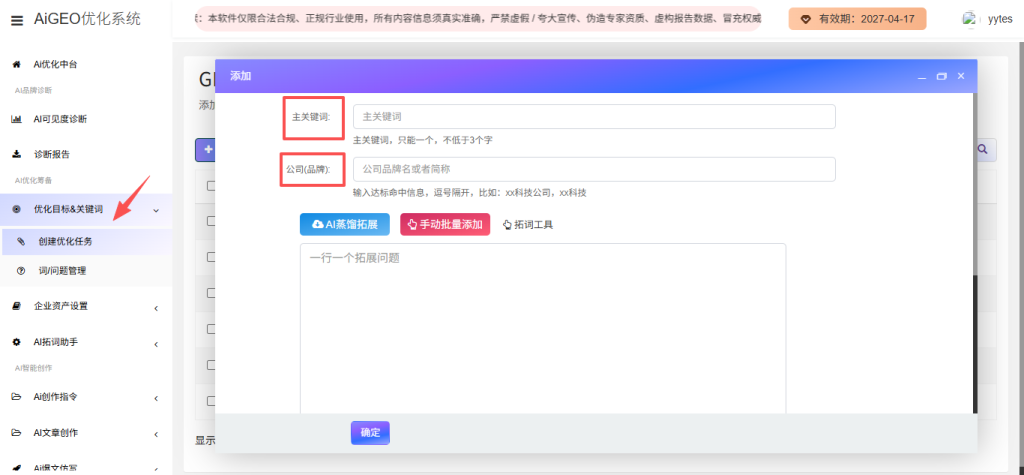Viewport: 1024px width, 475px height.
Task: Maximize the 添加 dialog
Action: tap(941, 76)
